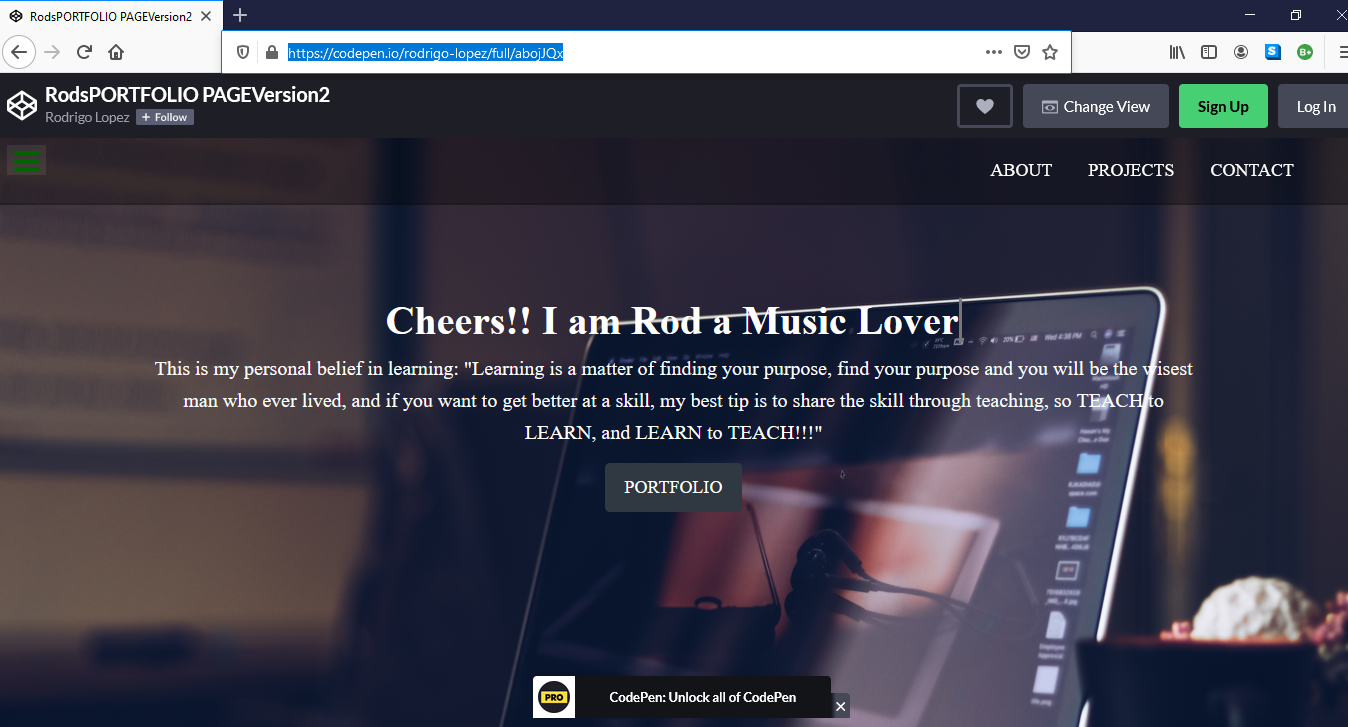Open Firefox account icon
Viewport: 1348px width, 727px height.
[x=1241, y=52]
